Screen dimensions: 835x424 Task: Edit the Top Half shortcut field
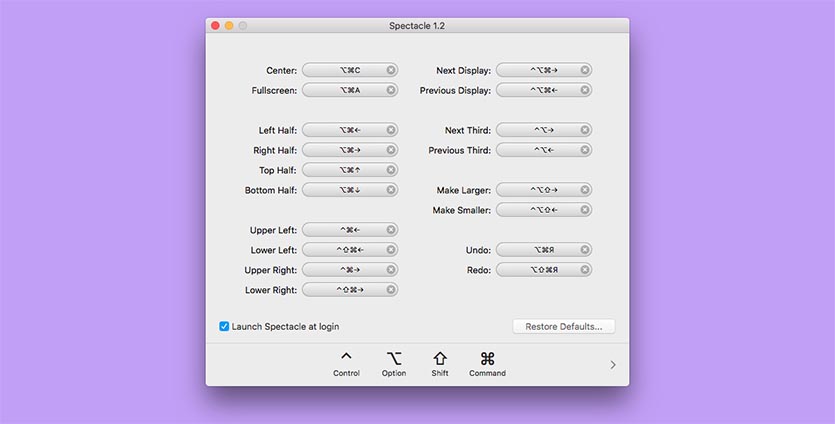[350, 170]
